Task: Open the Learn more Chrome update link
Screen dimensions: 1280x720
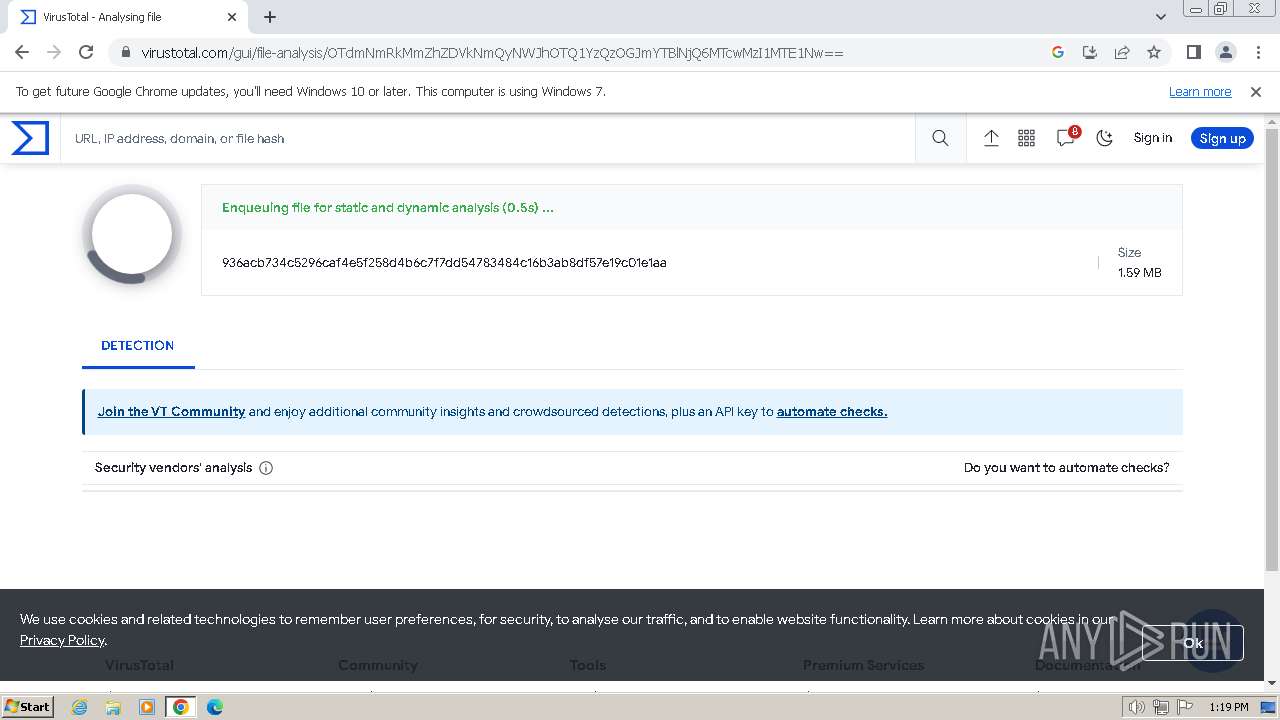Action: [1200, 91]
